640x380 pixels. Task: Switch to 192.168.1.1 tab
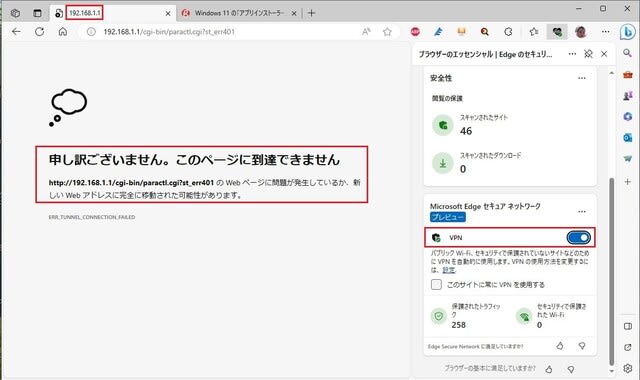point(113,13)
